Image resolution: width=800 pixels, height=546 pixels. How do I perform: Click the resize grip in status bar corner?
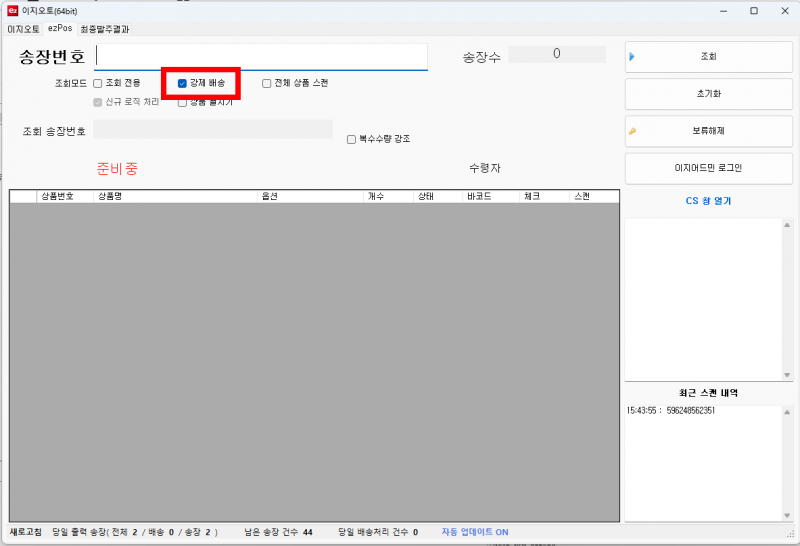point(791,534)
